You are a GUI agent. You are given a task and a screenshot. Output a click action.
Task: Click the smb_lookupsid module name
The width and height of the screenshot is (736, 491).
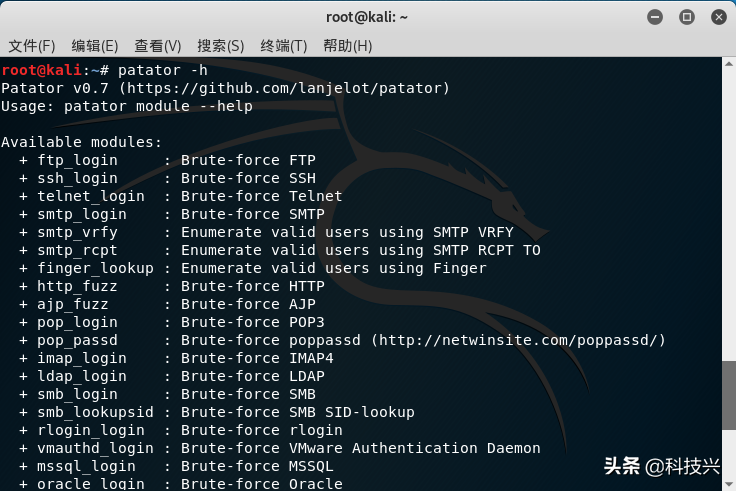point(95,412)
